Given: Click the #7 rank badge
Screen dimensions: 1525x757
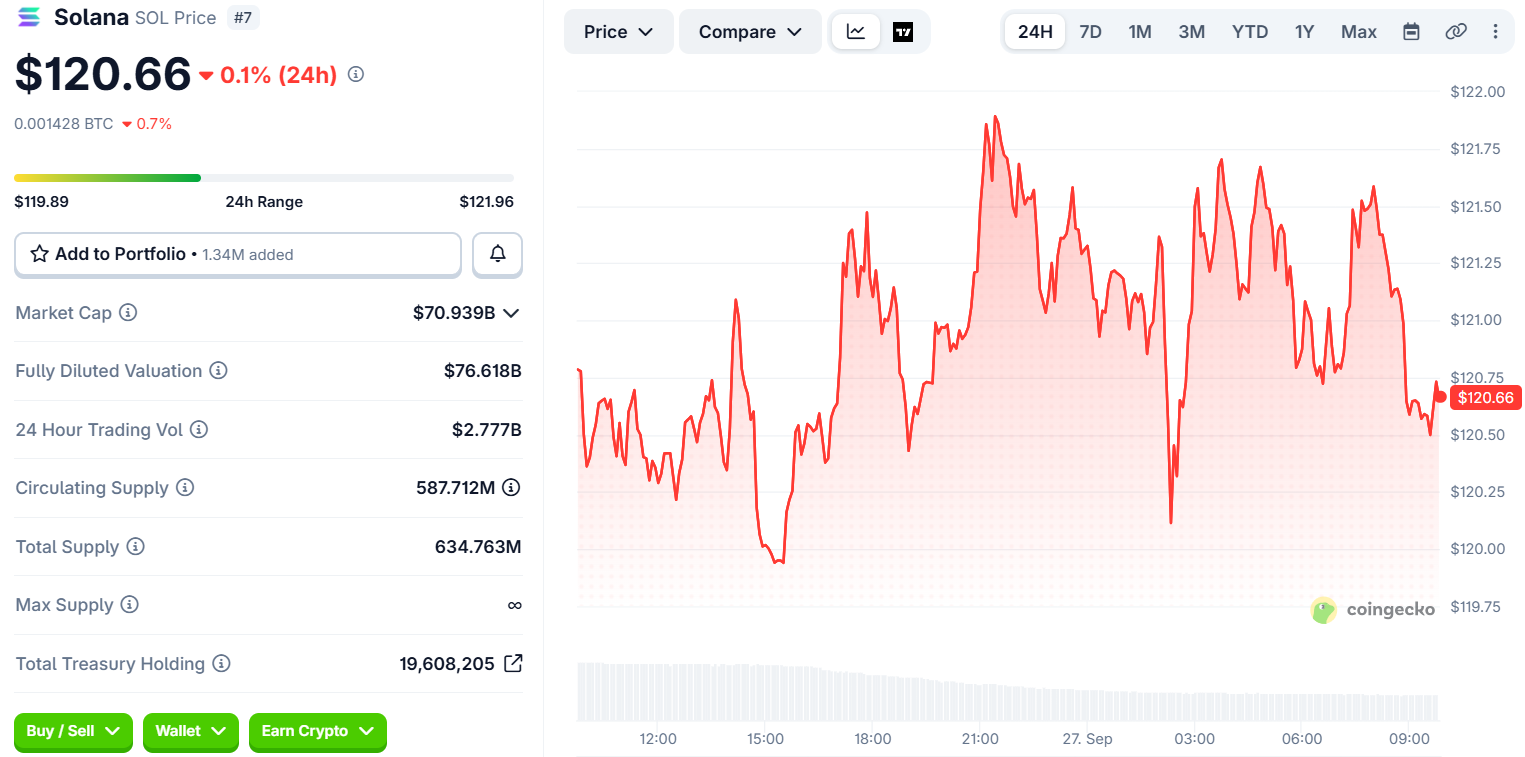Looking at the screenshot, I should click(x=241, y=17).
